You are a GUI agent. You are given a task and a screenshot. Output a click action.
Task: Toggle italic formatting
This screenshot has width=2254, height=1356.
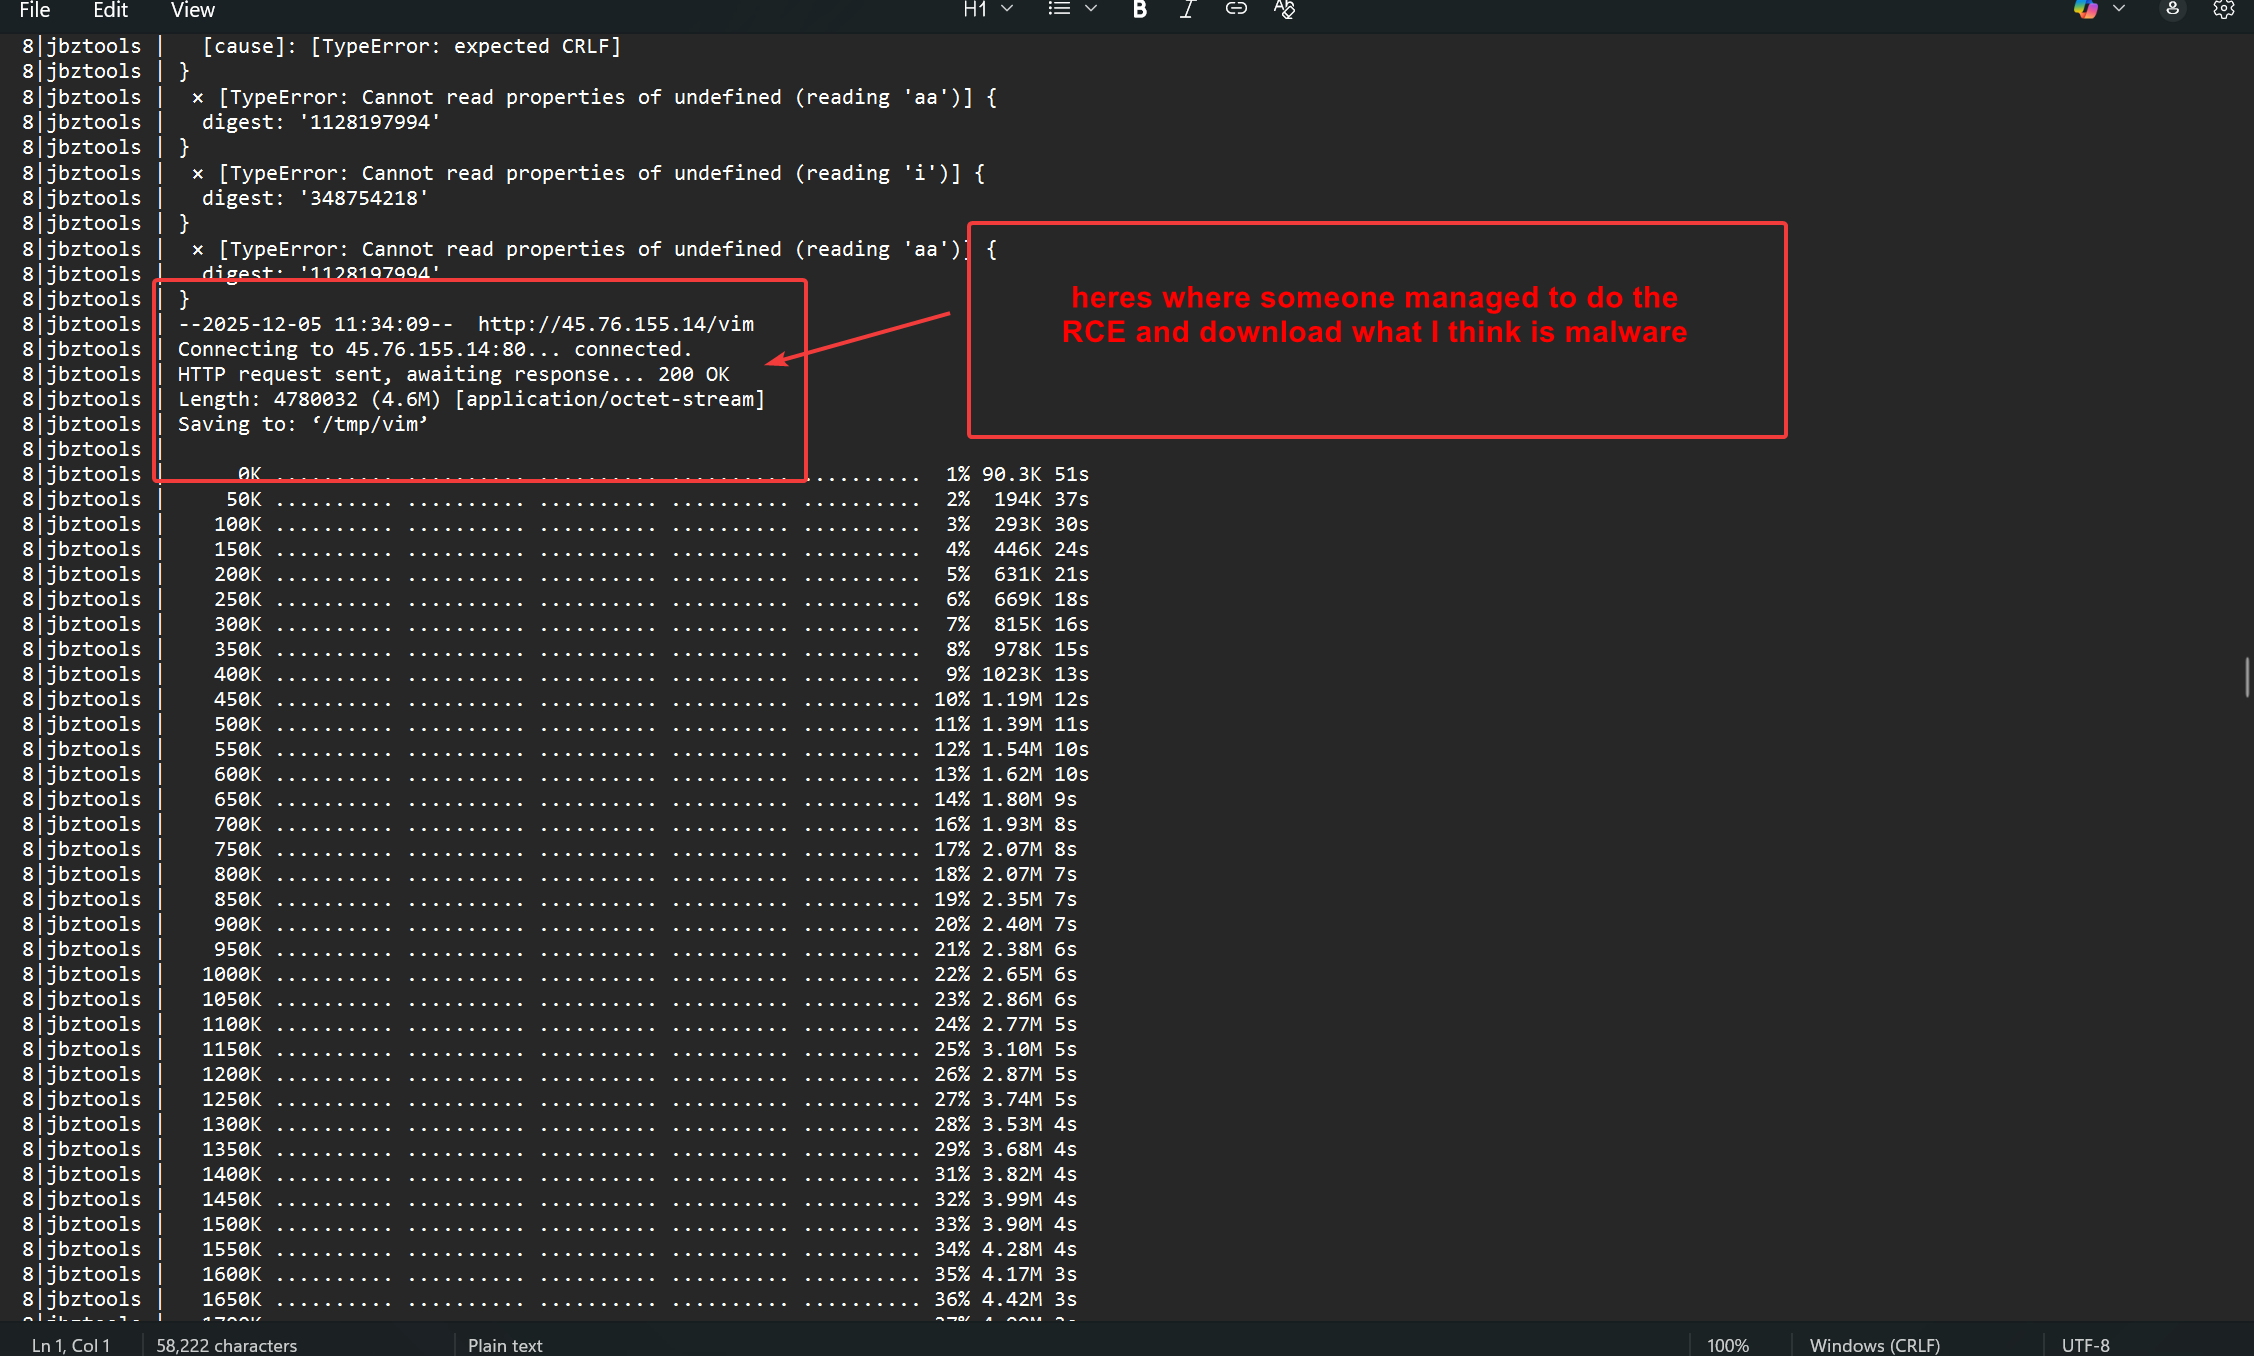pyautogui.click(x=1187, y=10)
